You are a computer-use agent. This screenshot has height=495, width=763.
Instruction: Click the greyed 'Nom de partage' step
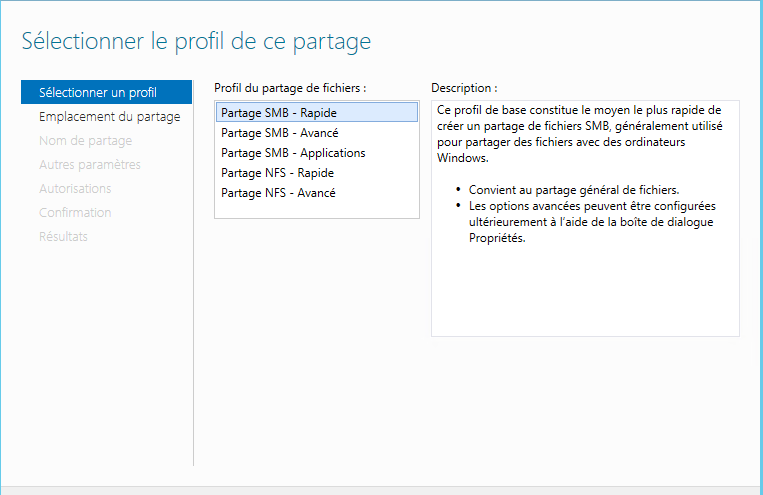click(x=85, y=140)
